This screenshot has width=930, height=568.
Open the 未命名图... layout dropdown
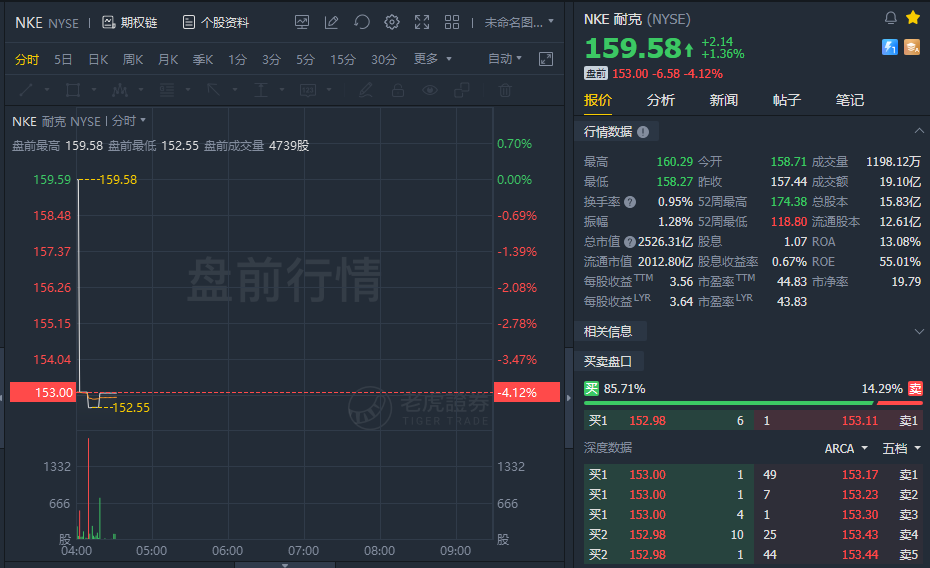(x=519, y=23)
